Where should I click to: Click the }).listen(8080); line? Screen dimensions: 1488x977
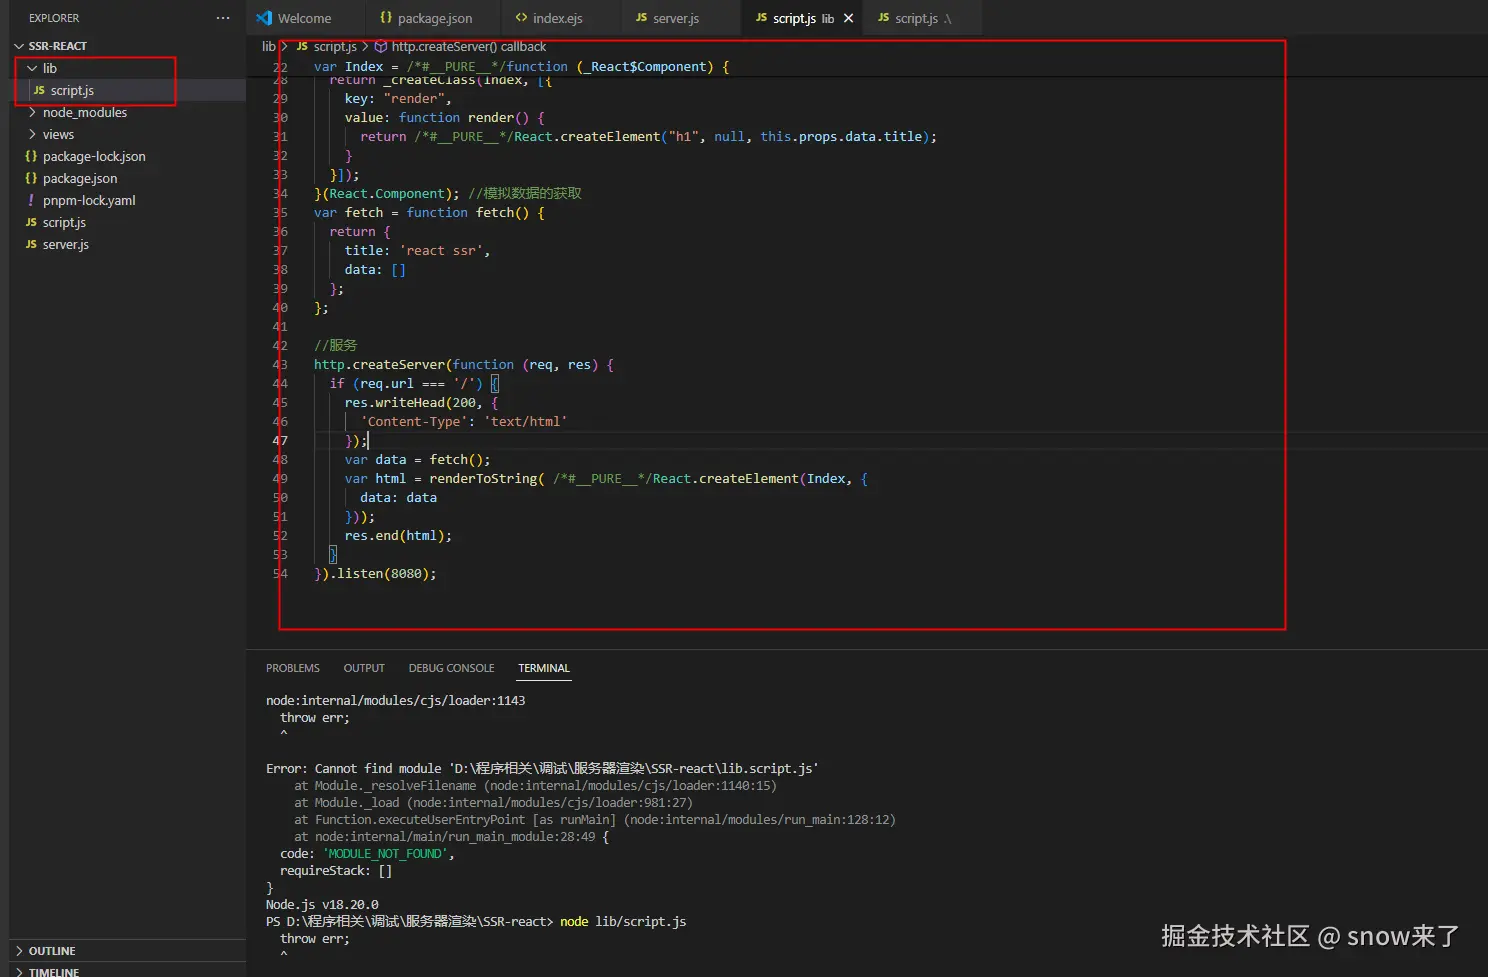375,573
